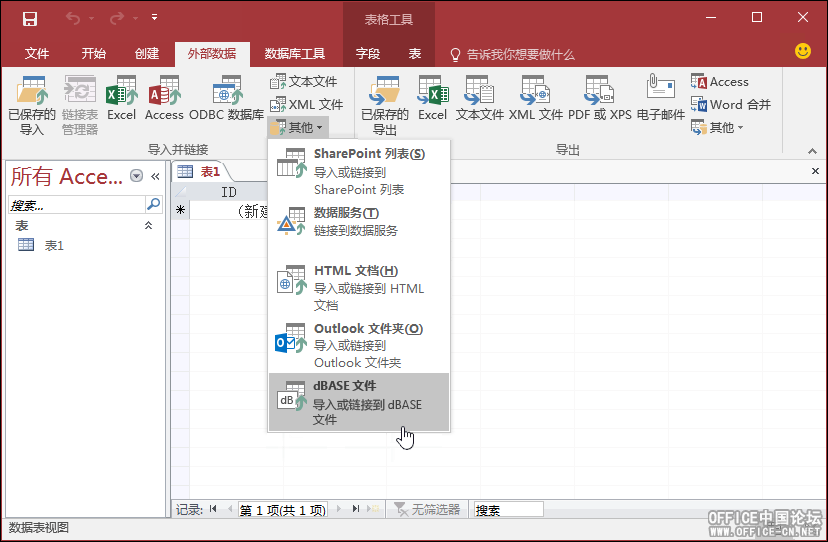Export to XML 文件 in export group
This screenshot has width=828, height=542.
click(x=536, y=99)
